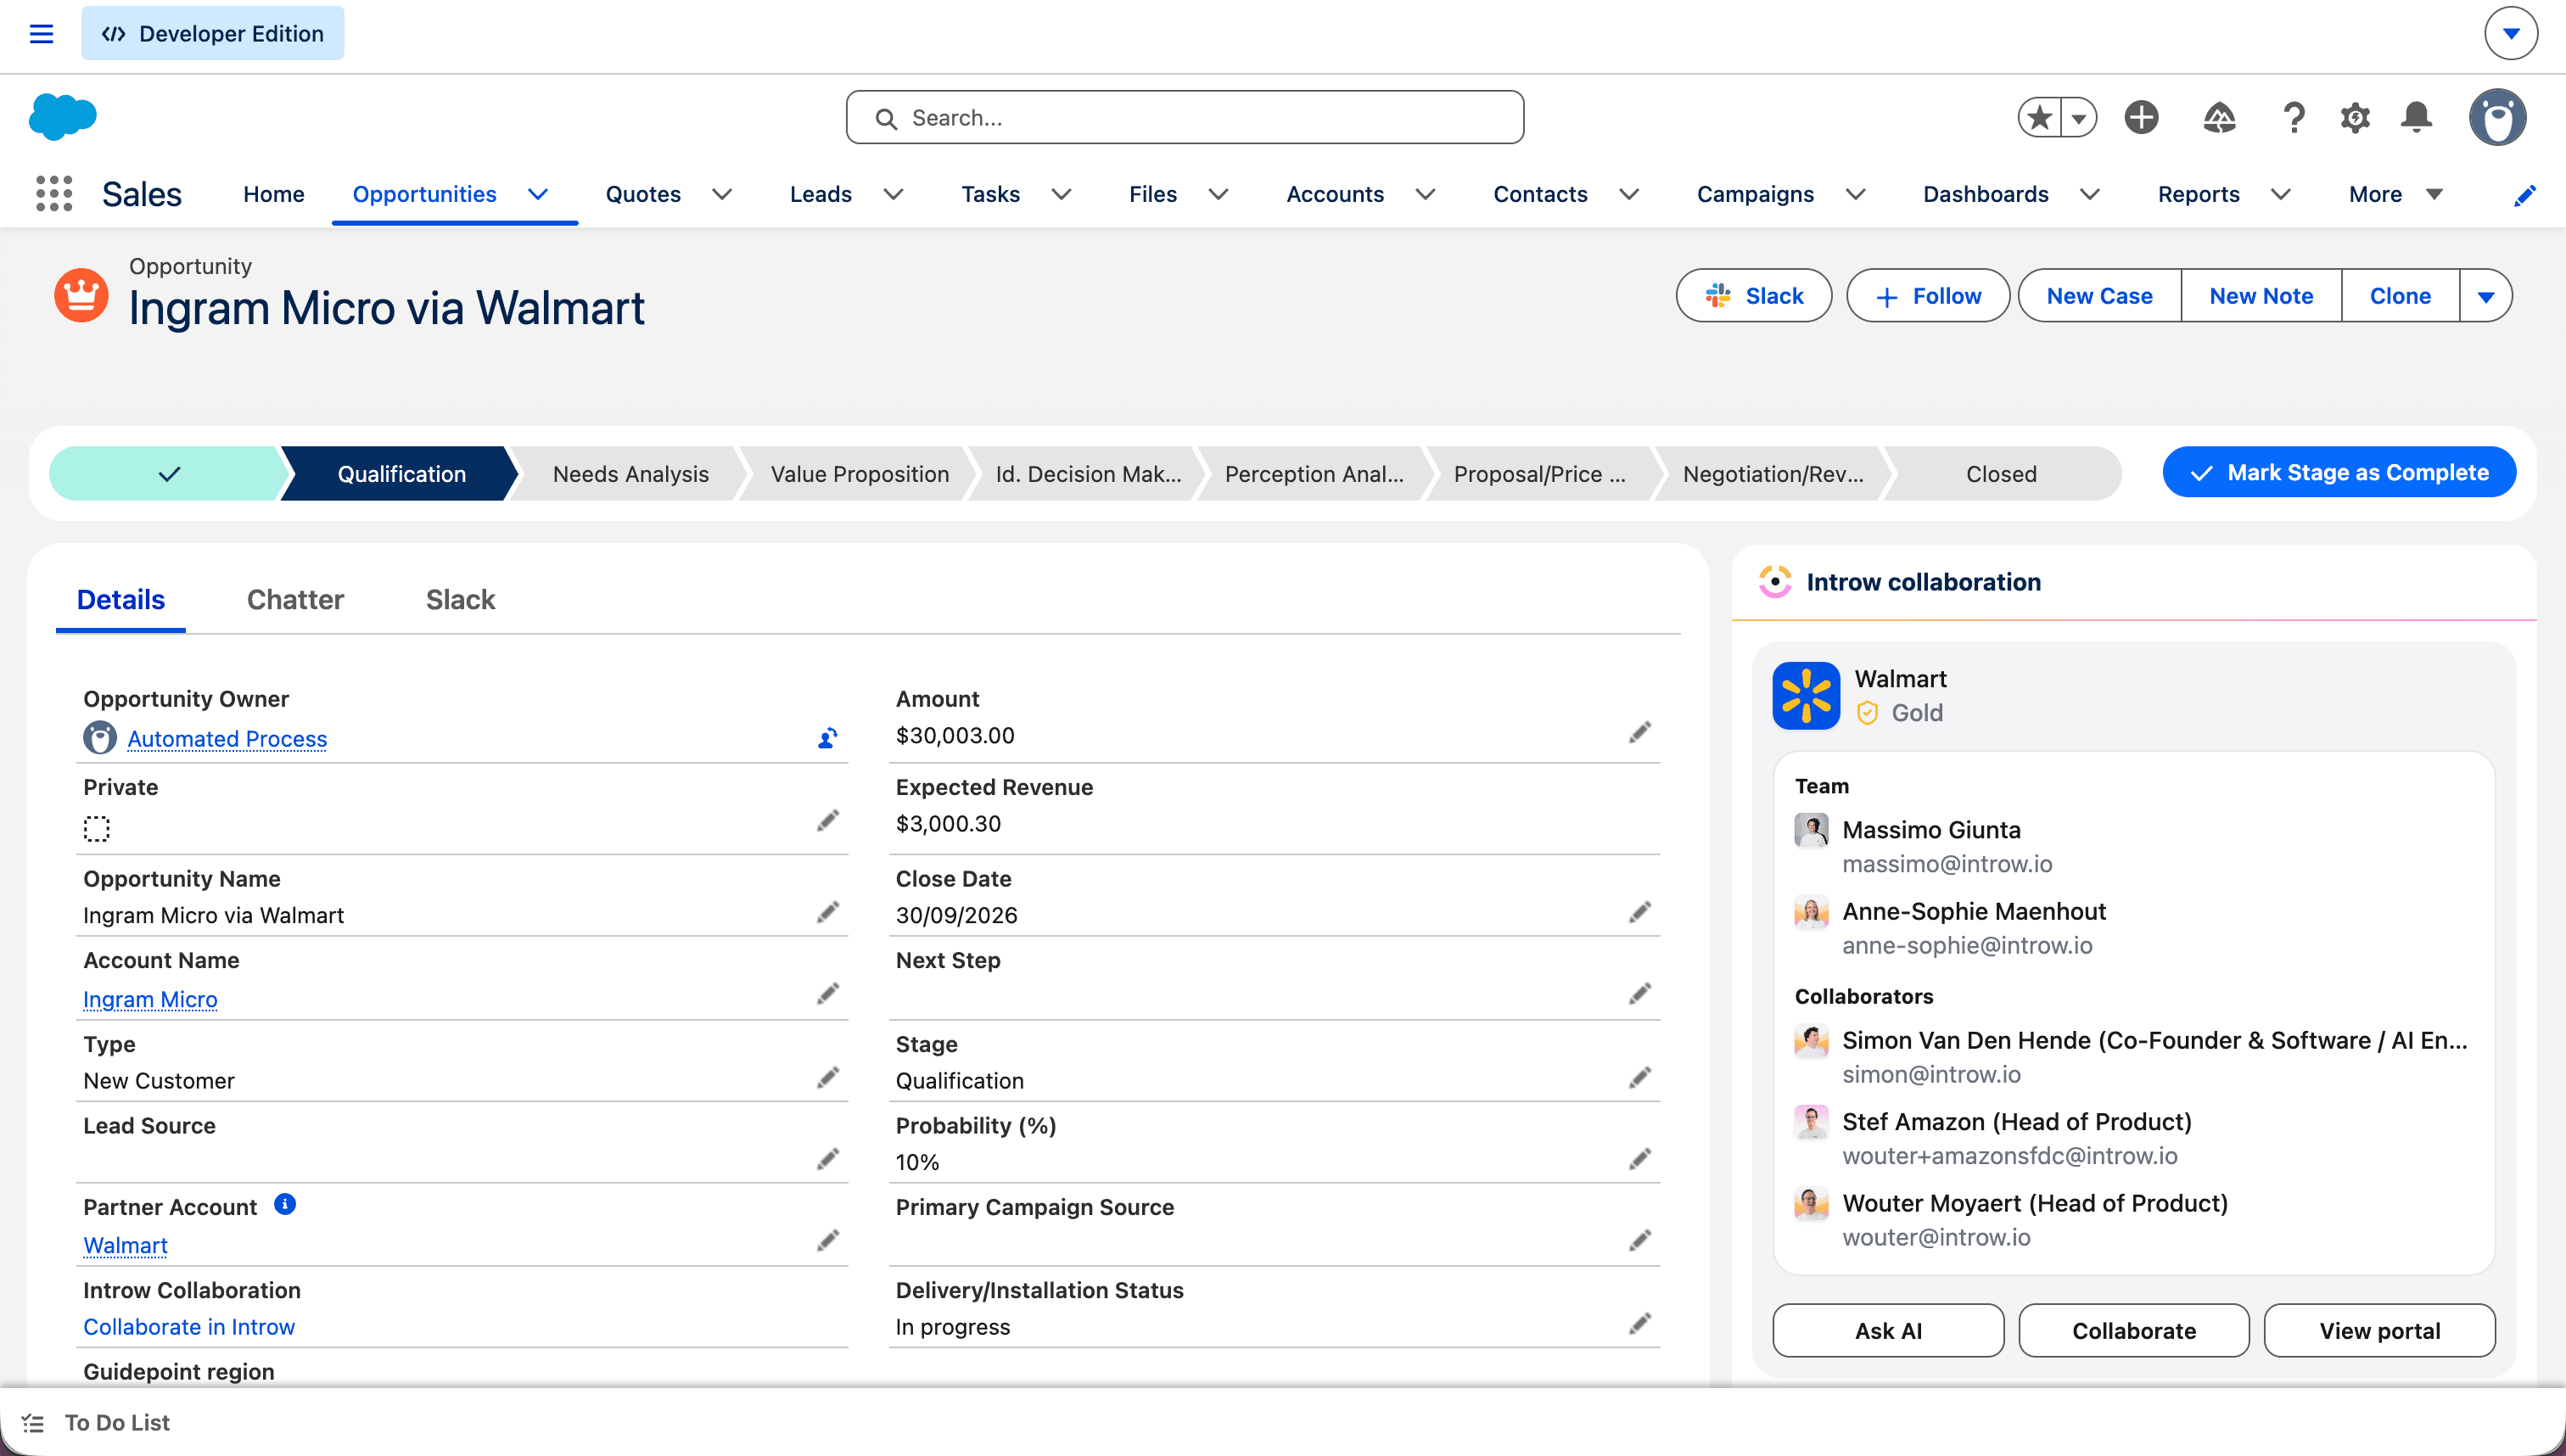
Task: Click Collaborate in Introw link
Action: coord(189,1327)
